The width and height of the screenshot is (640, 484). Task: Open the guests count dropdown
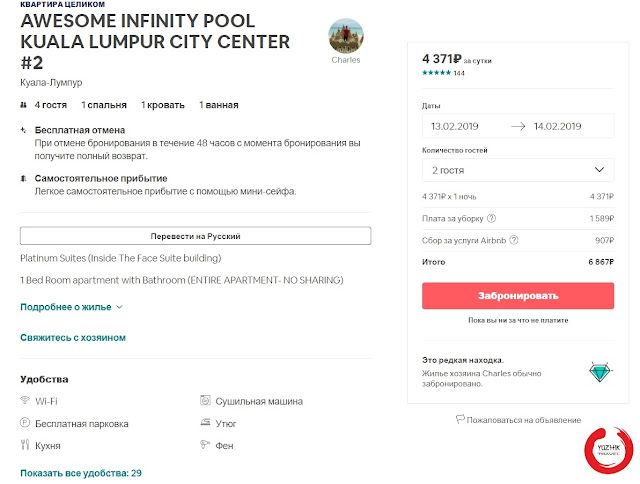click(x=517, y=170)
